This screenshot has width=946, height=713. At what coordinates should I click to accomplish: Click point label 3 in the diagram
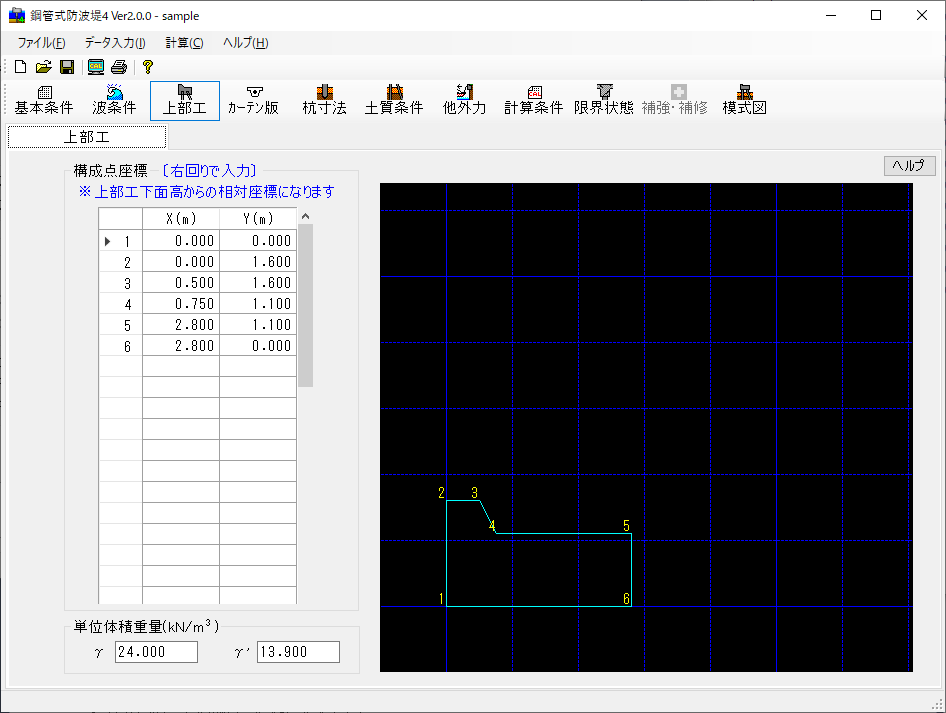[474, 493]
